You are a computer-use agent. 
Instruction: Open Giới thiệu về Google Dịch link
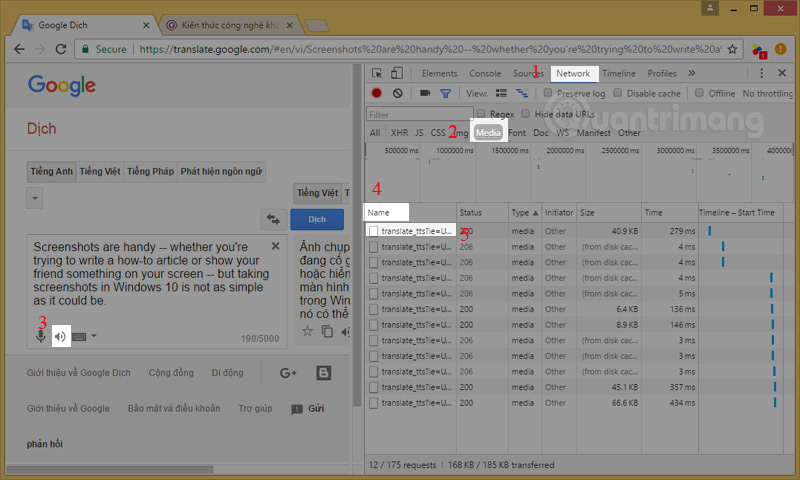click(79, 373)
